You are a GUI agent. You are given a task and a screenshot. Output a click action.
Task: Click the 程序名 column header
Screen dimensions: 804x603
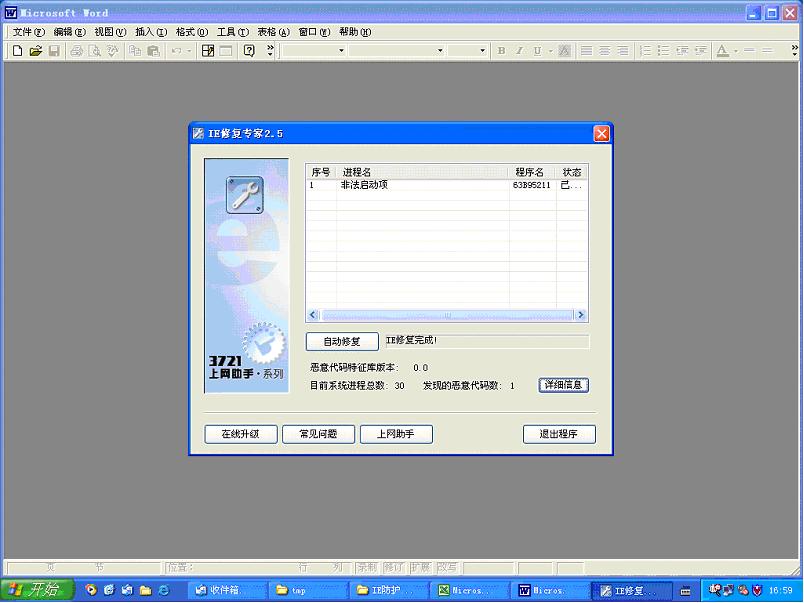coord(533,172)
